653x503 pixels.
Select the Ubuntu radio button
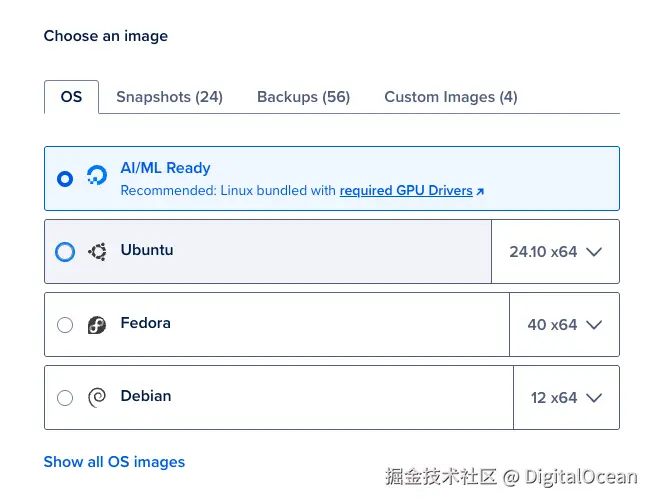[x=65, y=252]
